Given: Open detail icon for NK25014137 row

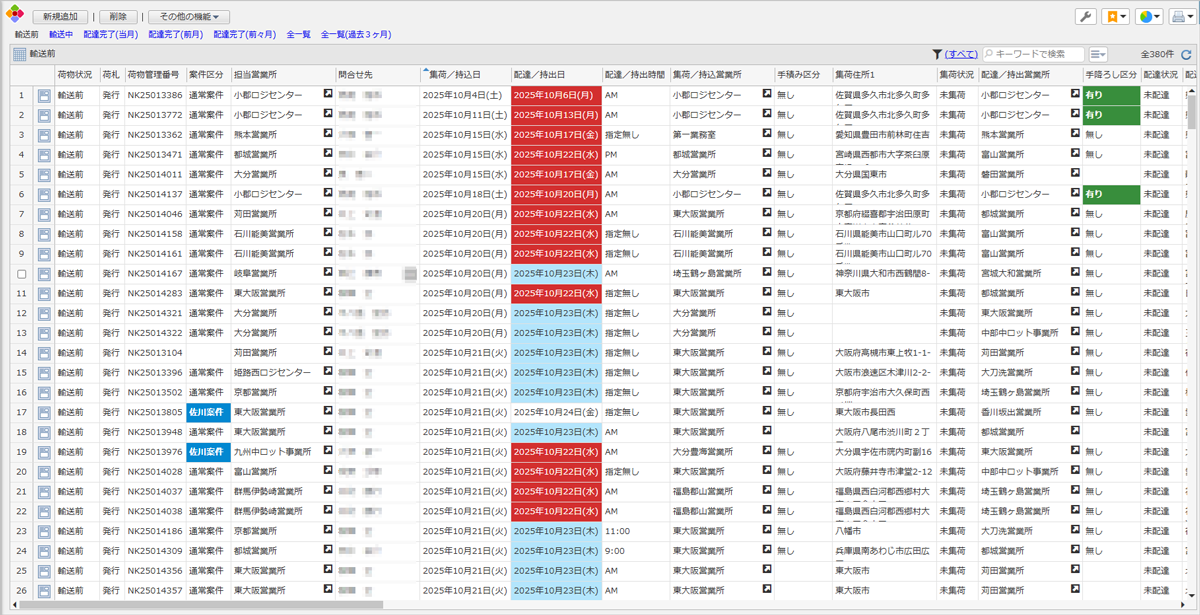Looking at the screenshot, I should pyautogui.click(x=44, y=195).
